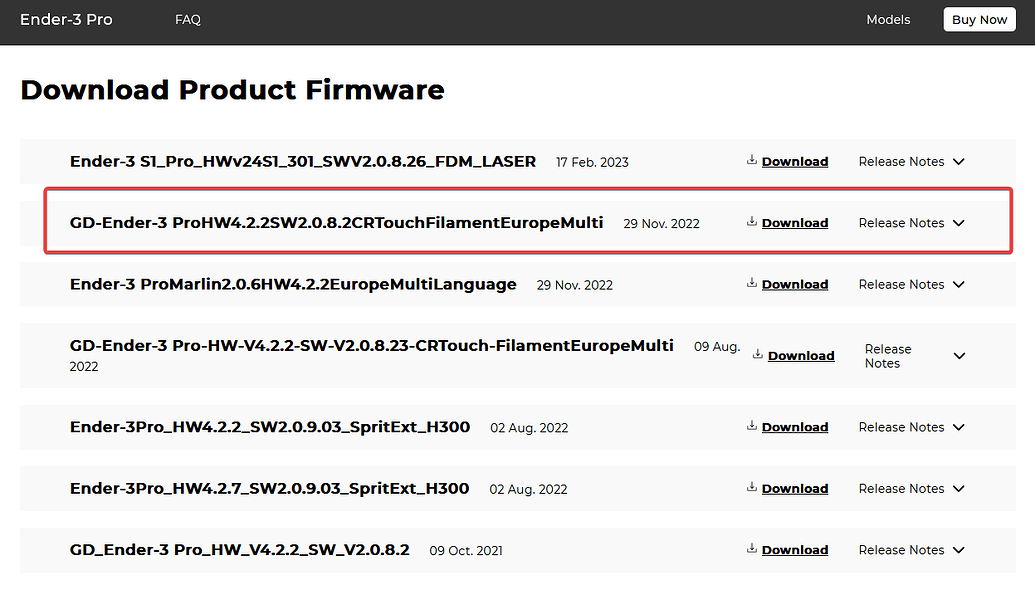The width and height of the screenshot is (1035, 589).
Task: Click download icon for ProHW4.2.2SW2.0.8.2CRTouch firmware
Action: tap(751, 222)
